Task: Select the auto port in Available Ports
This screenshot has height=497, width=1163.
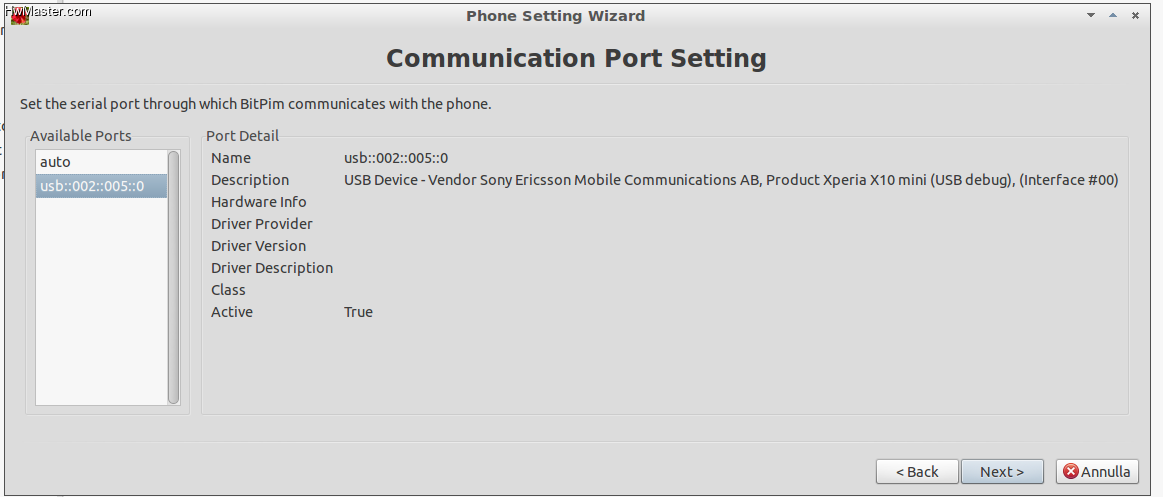Action: [102, 162]
